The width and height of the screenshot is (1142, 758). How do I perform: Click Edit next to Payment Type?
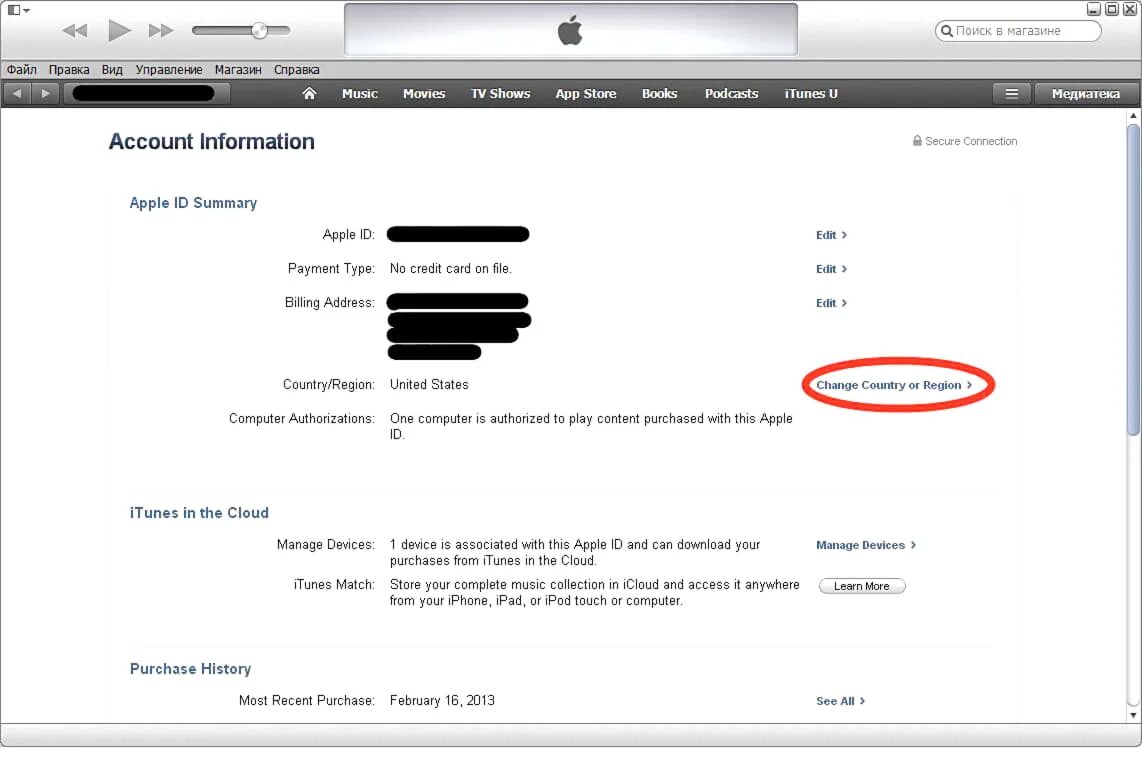(x=831, y=269)
